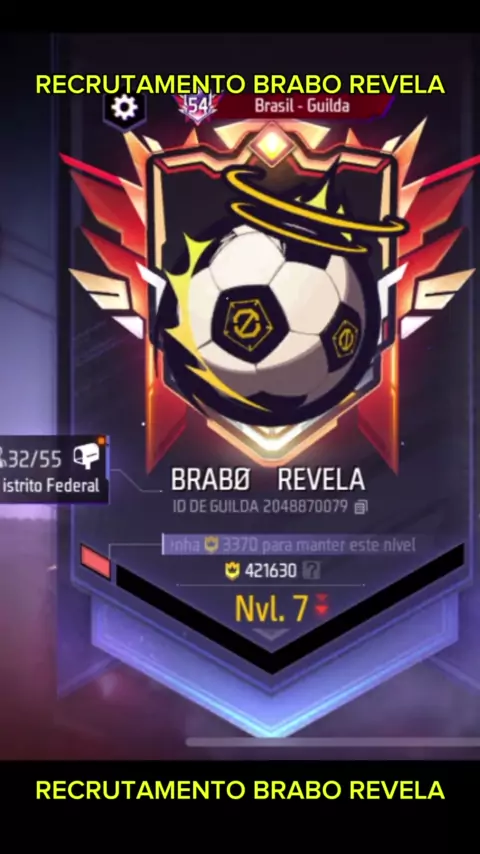Click the red down arrows beside Nvl. 7
The image size is (480, 854).
click(321, 607)
